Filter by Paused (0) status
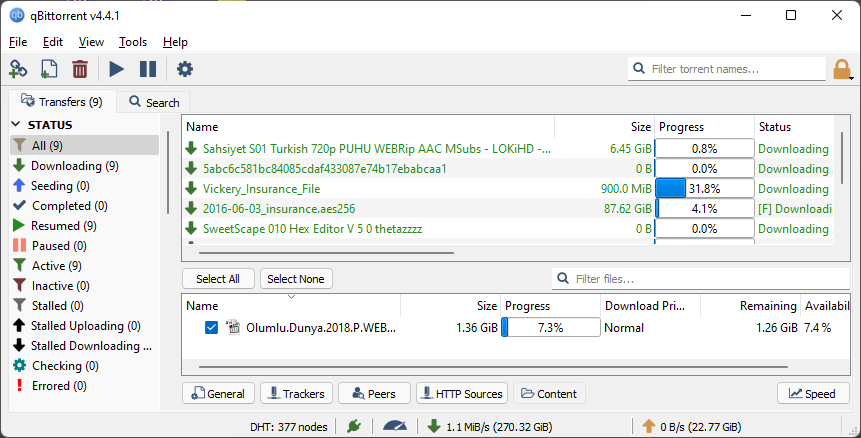The width and height of the screenshot is (861, 438). (x=85, y=246)
